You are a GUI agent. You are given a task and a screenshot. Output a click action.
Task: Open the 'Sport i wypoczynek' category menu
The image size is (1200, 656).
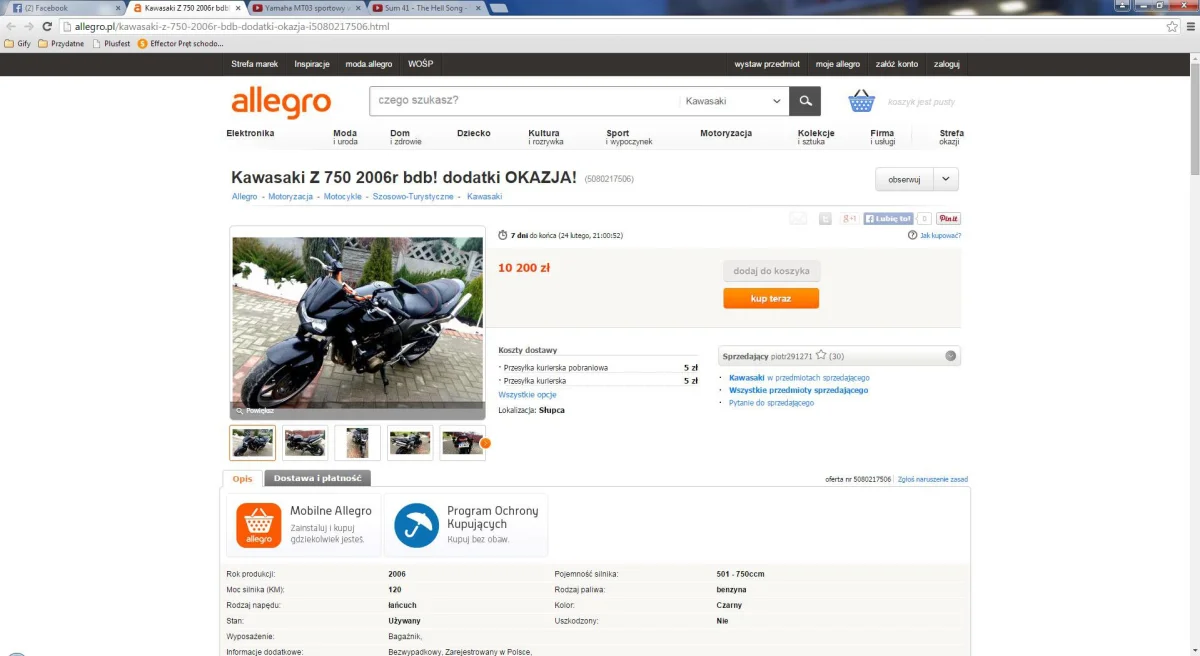[x=629, y=137]
